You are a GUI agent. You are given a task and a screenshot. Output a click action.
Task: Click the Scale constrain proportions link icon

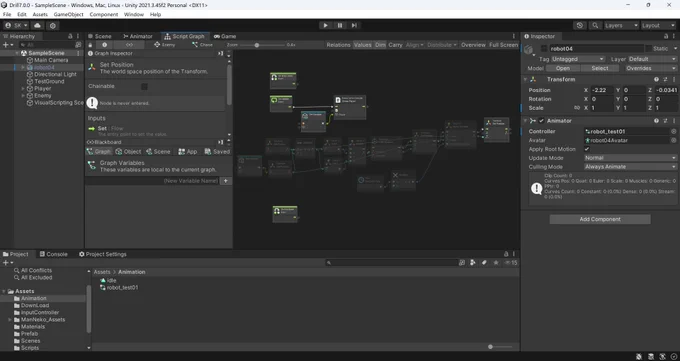click(x=577, y=108)
